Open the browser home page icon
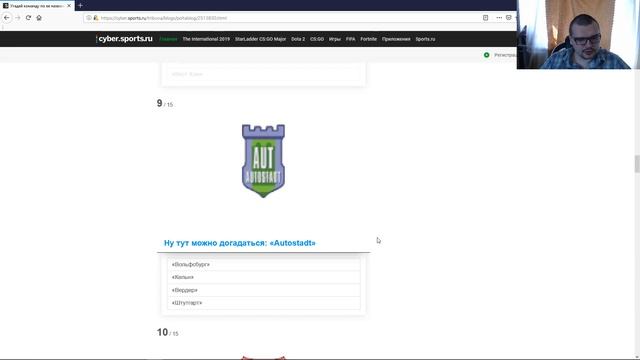The image size is (640, 360). point(39,18)
